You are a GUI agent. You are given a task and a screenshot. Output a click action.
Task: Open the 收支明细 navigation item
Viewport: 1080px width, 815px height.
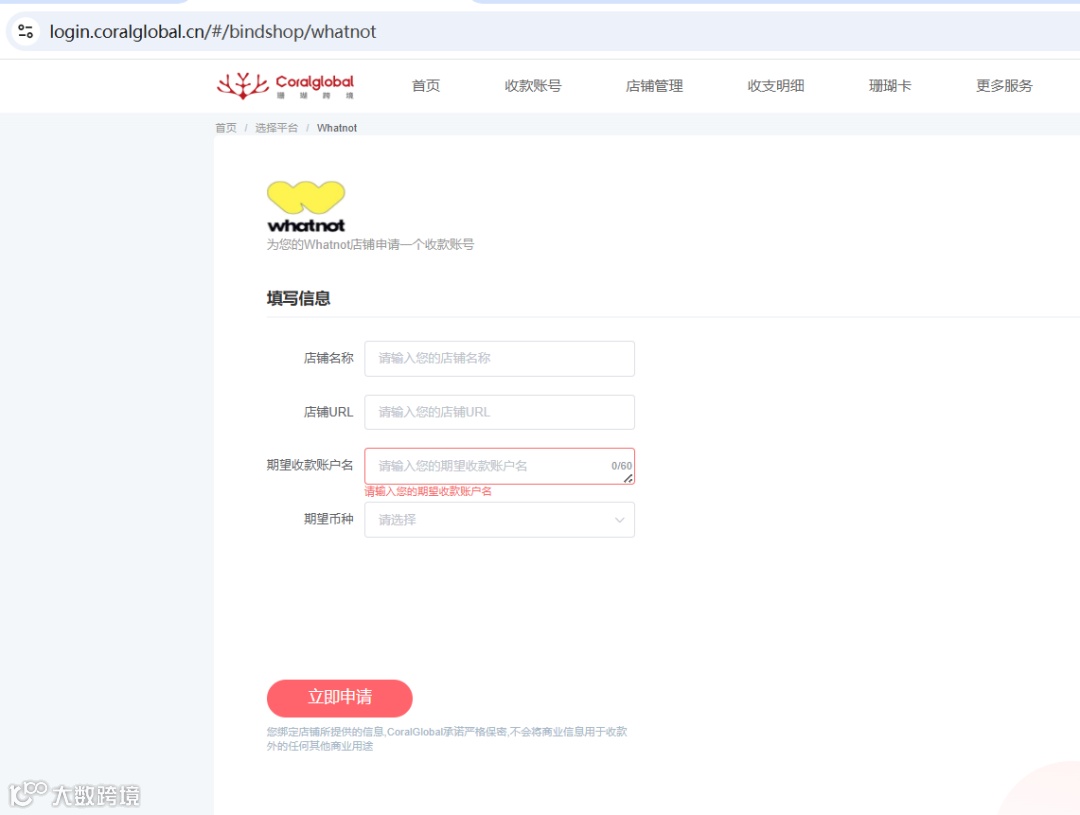pyautogui.click(x=776, y=86)
